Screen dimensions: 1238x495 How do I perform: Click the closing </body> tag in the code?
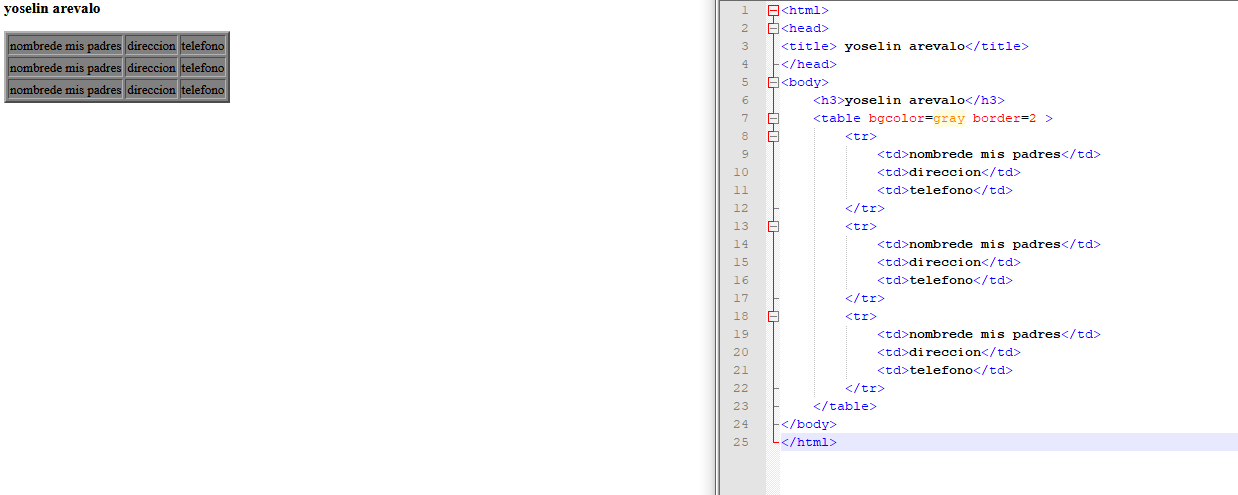[x=809, y=424]
